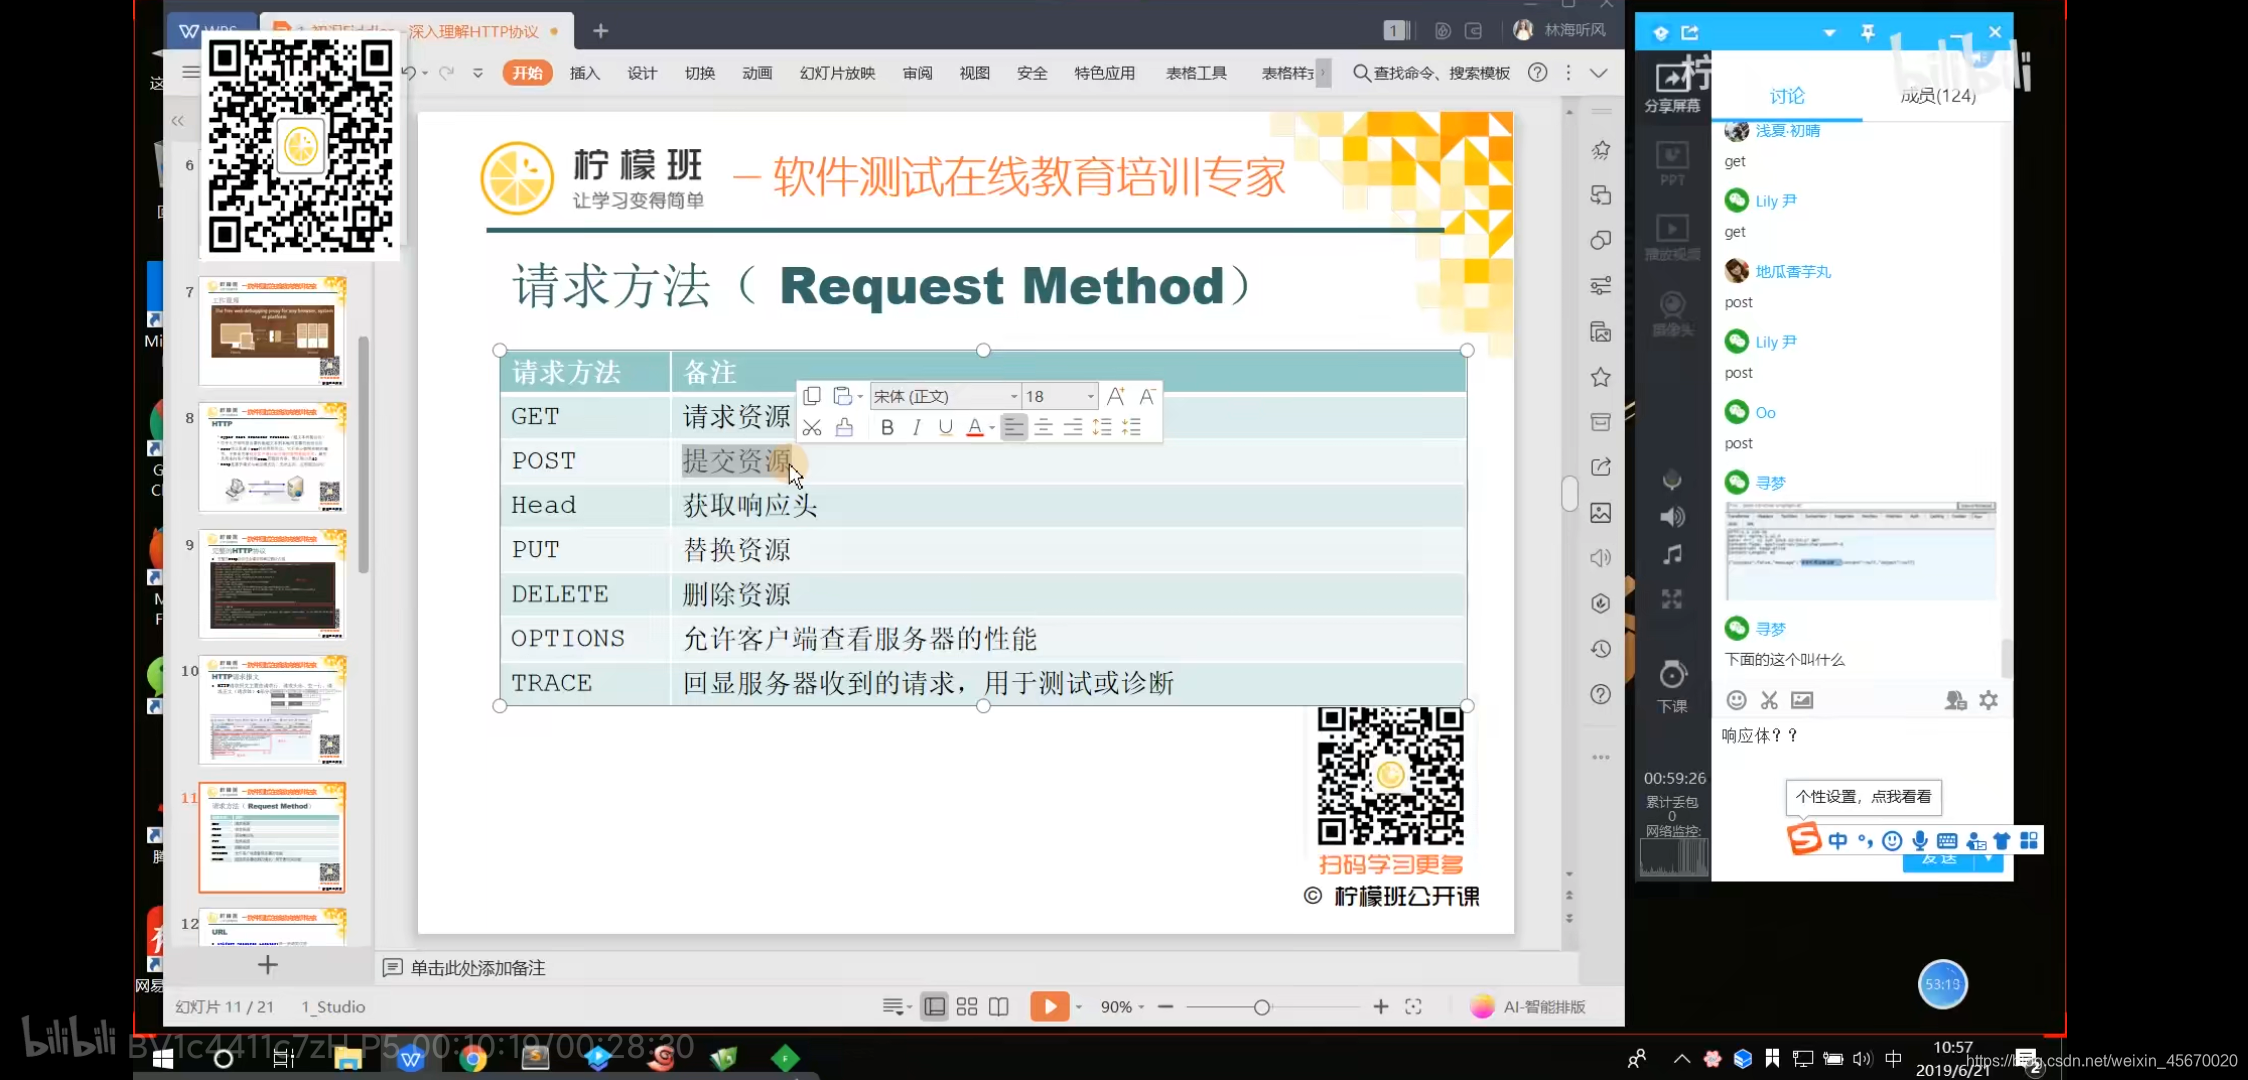Open the font size 18 dropdown

(1090, 397)
